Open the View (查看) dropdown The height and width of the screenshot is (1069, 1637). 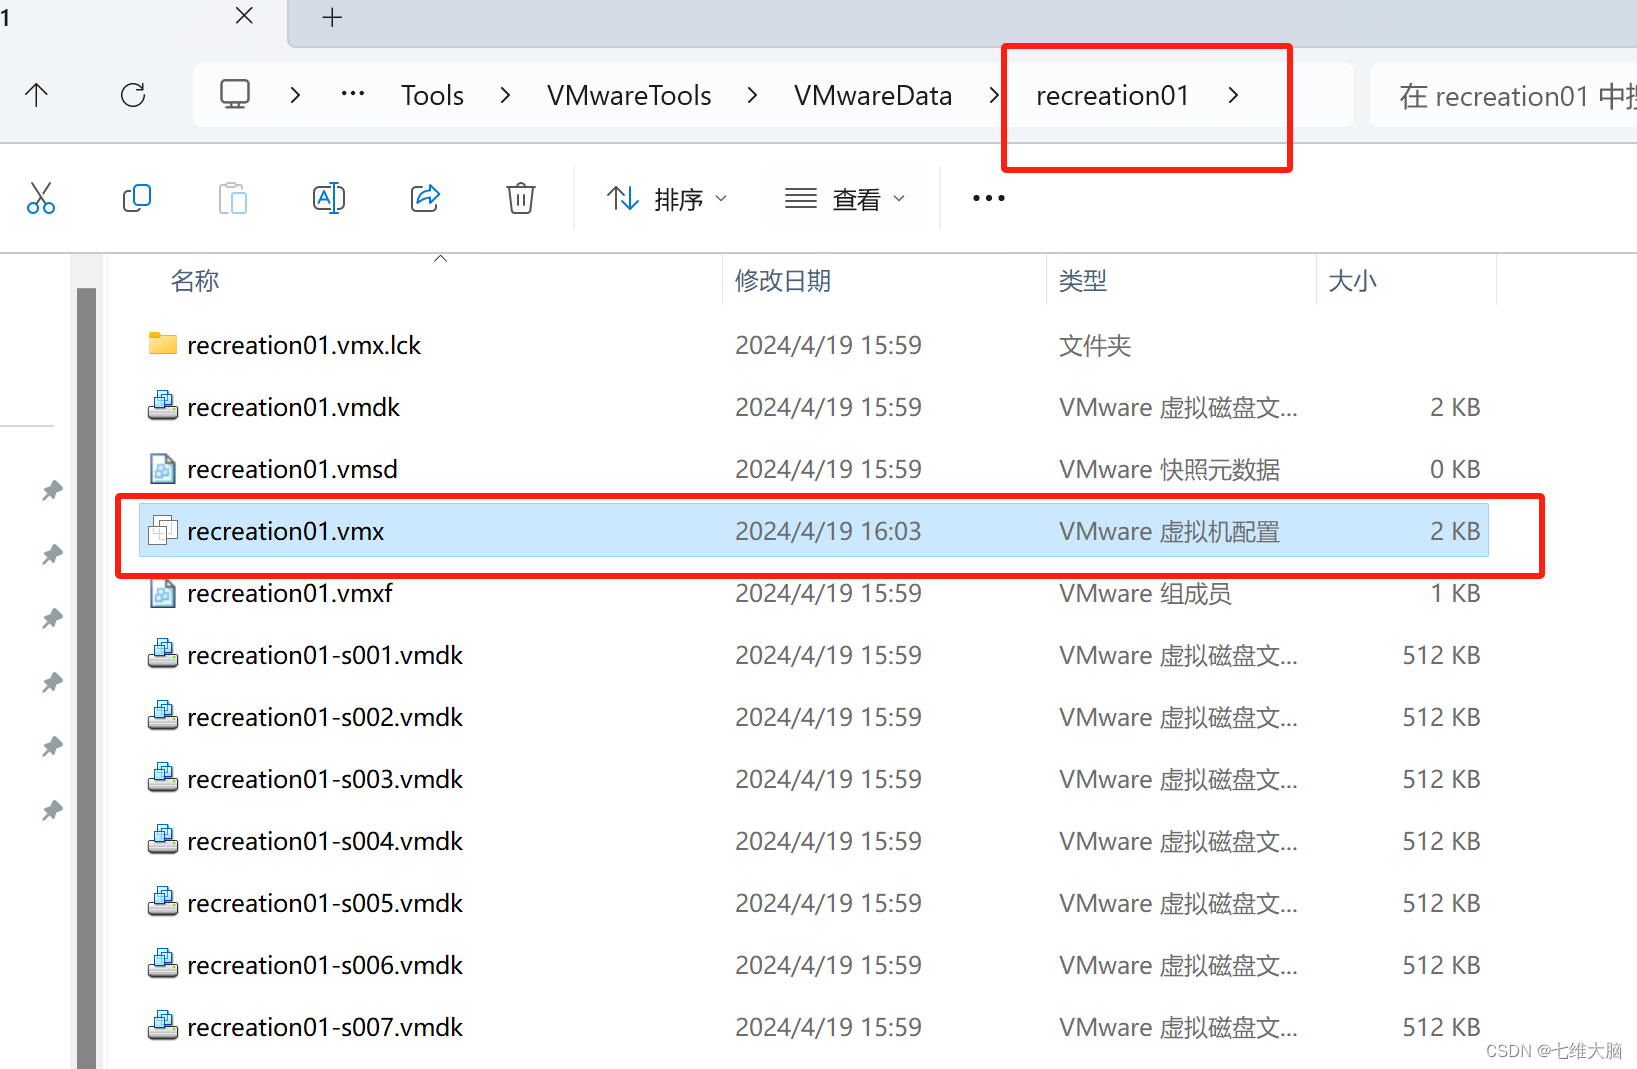coord(845,199)
